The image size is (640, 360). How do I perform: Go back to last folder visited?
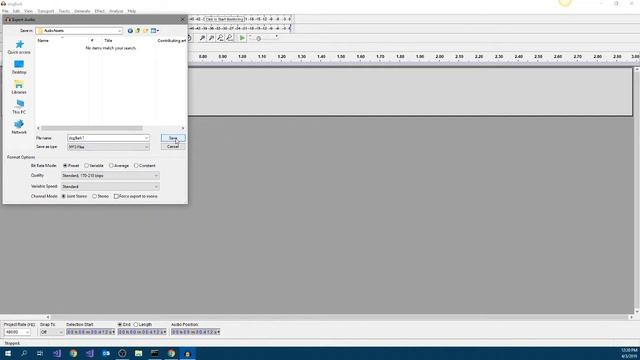(130, 31)
